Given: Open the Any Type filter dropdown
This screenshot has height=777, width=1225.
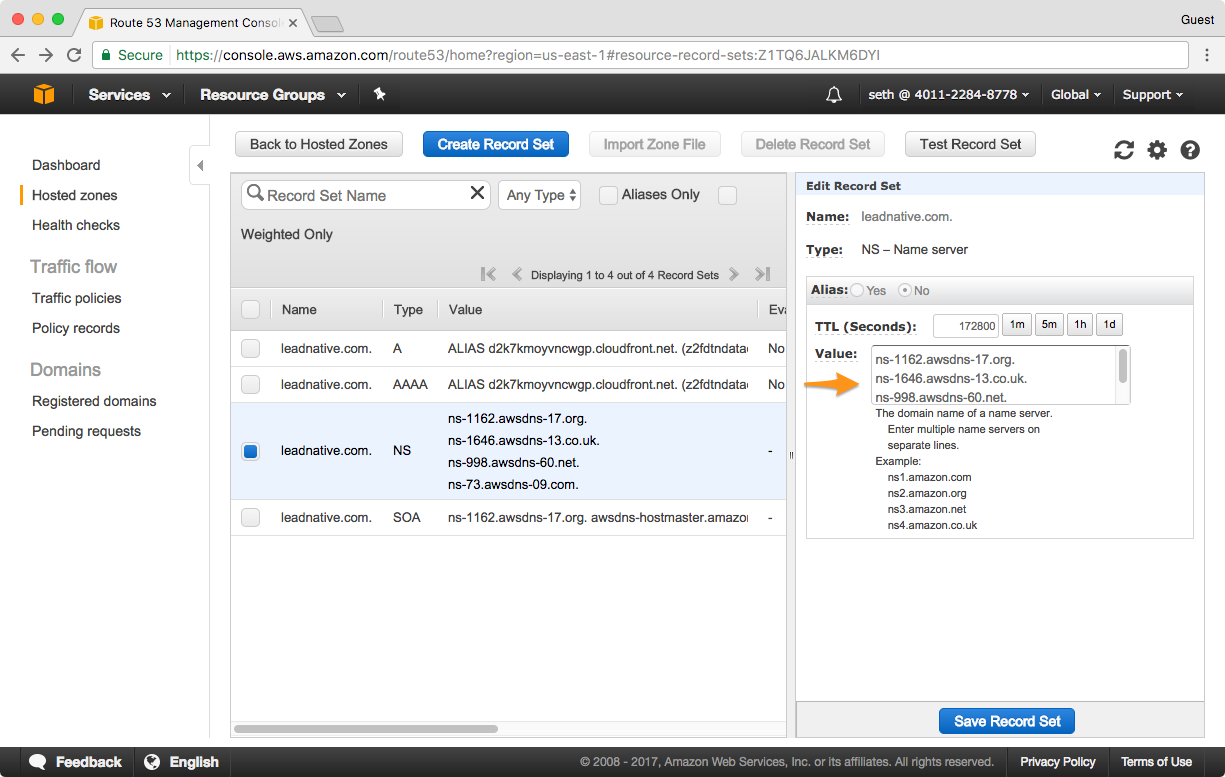Looking at the screenshot, I should (x=542, y=195).
